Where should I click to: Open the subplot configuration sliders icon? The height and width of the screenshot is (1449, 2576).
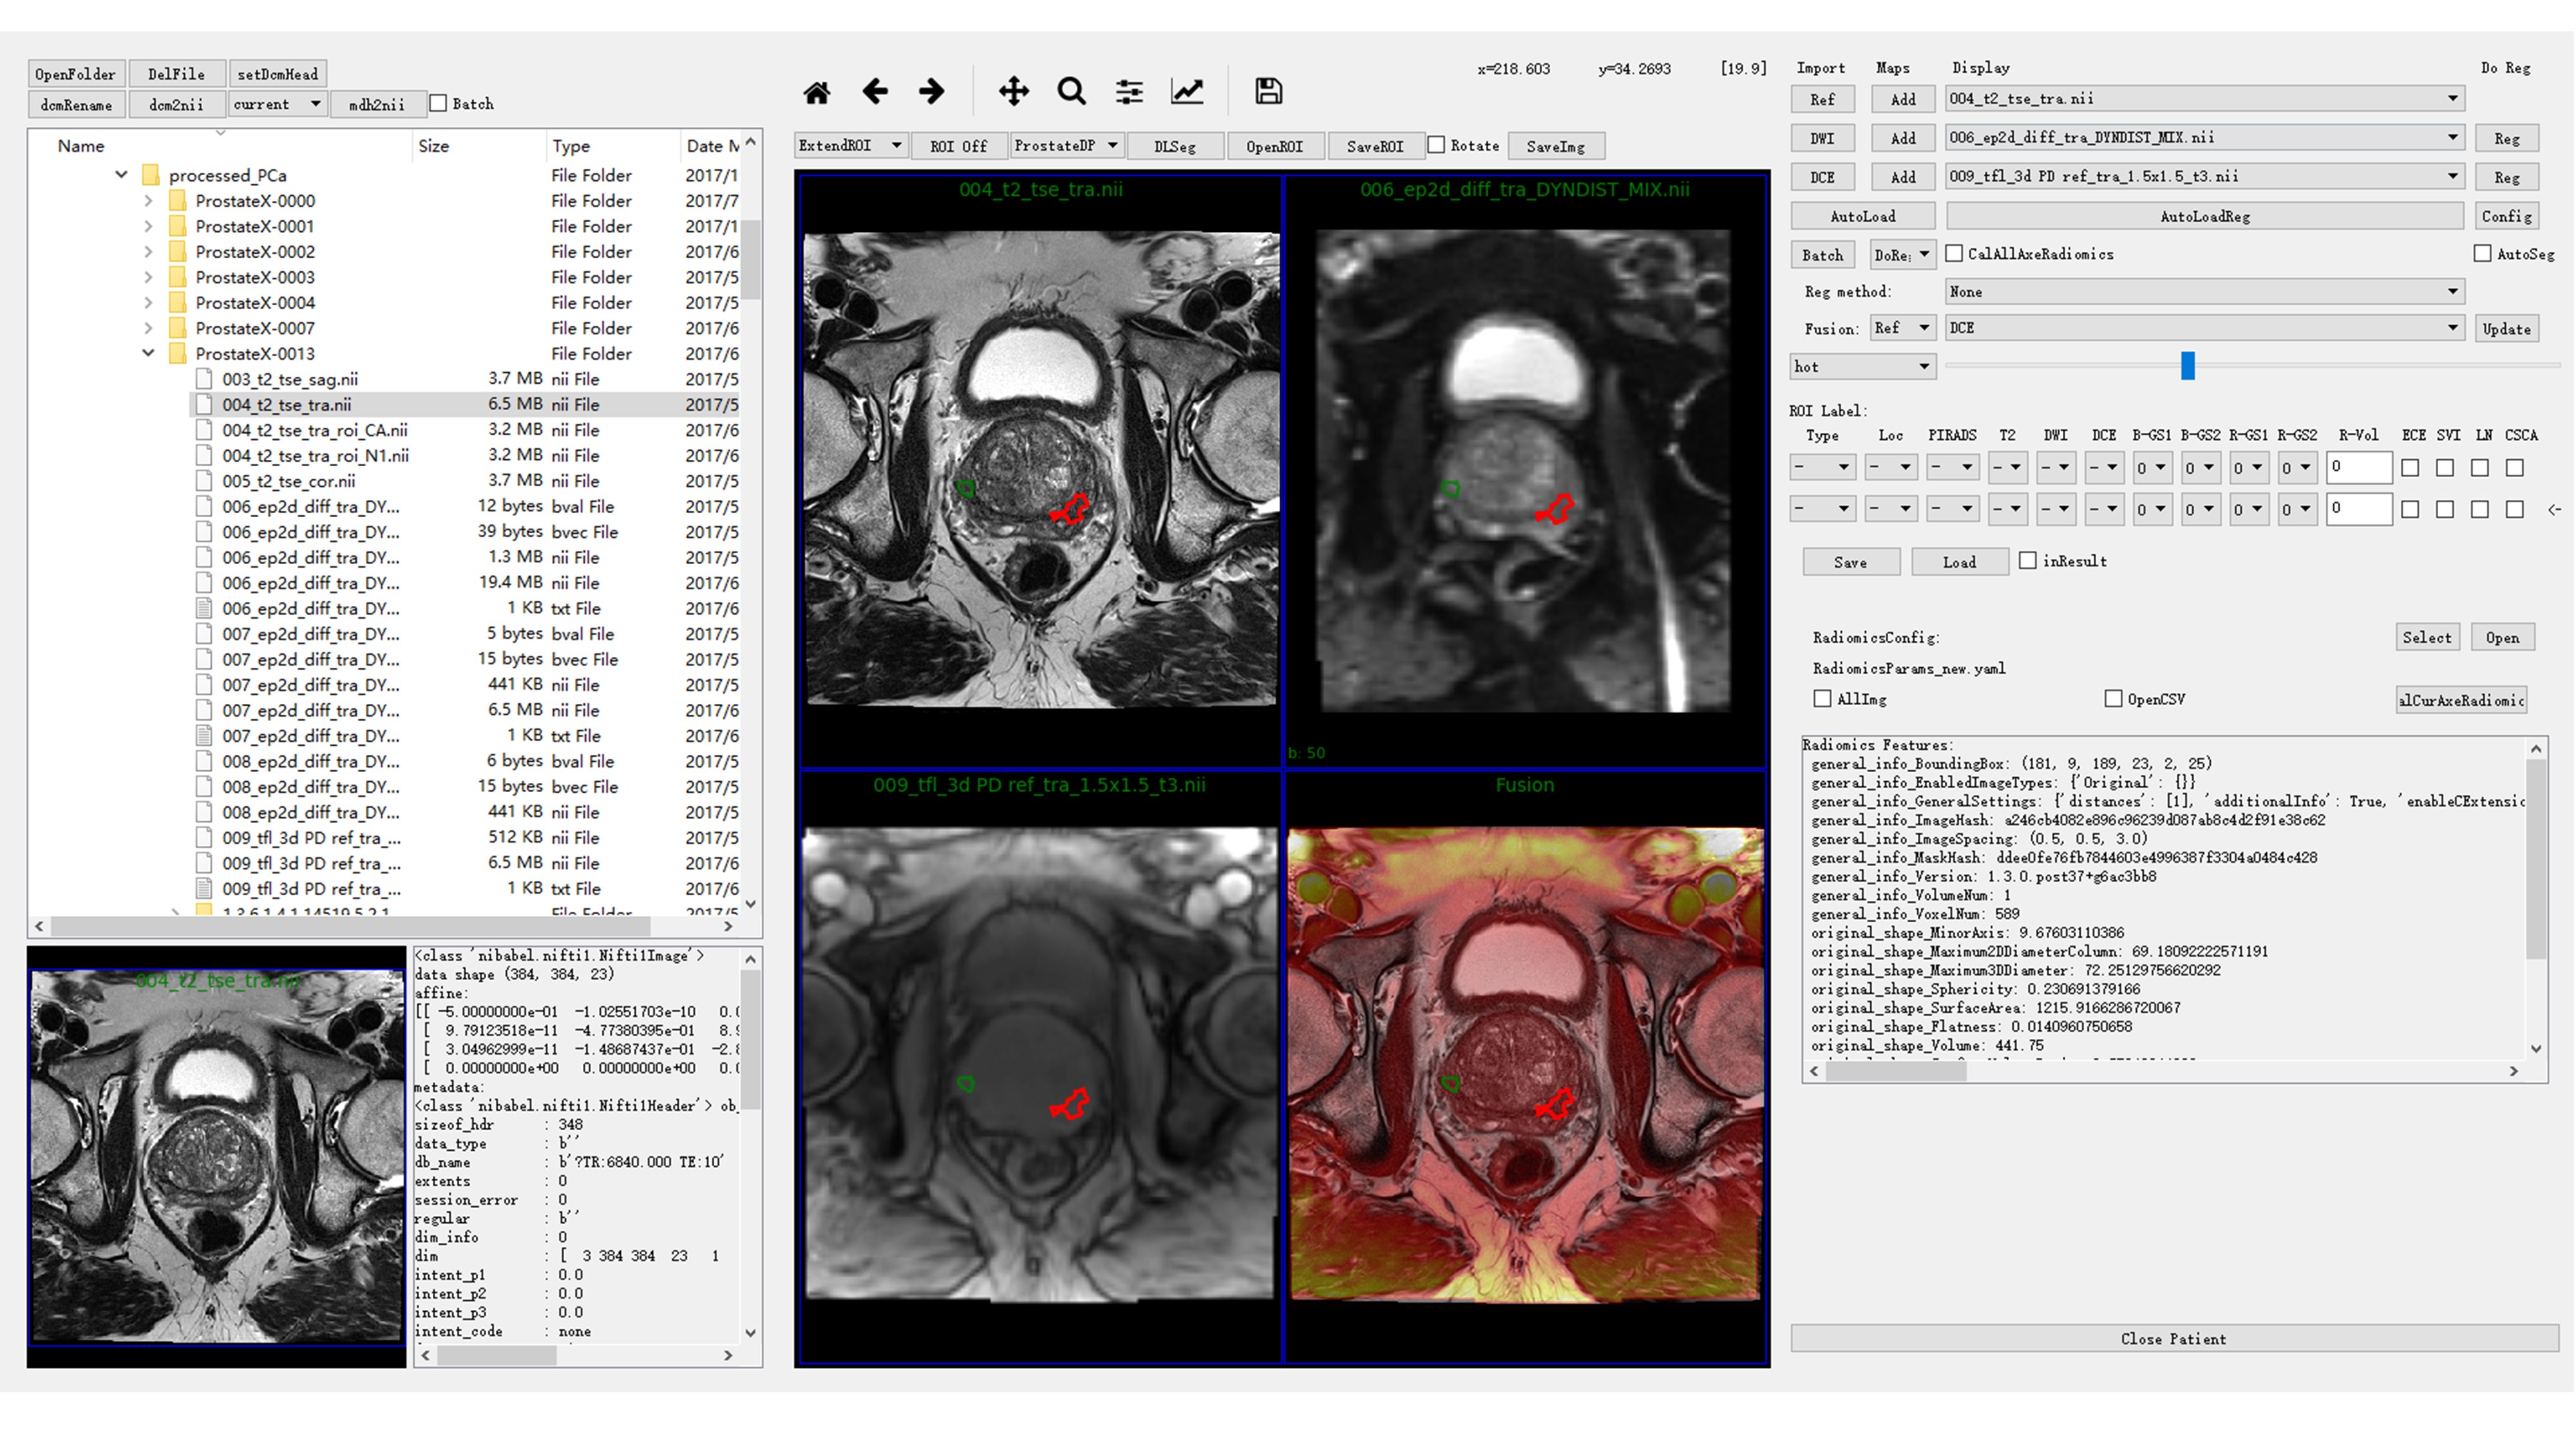pyautogui.click(x=1129, y=92)
